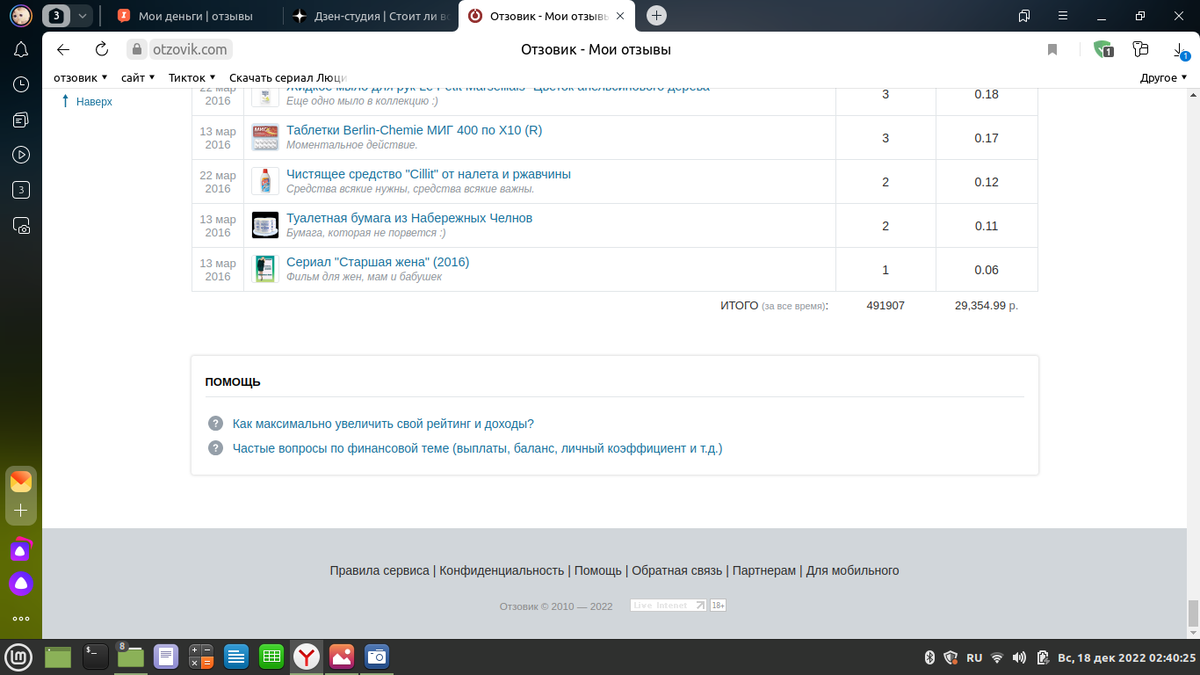Open Правила сервиса footer link

[x=379, y=571]
